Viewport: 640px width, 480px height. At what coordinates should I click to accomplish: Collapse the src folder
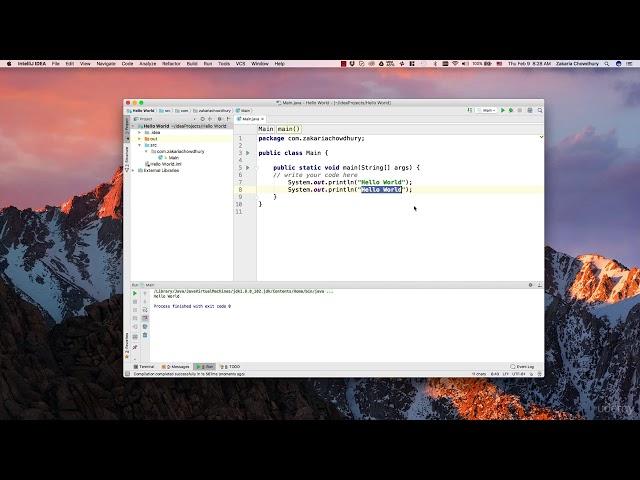140,145
